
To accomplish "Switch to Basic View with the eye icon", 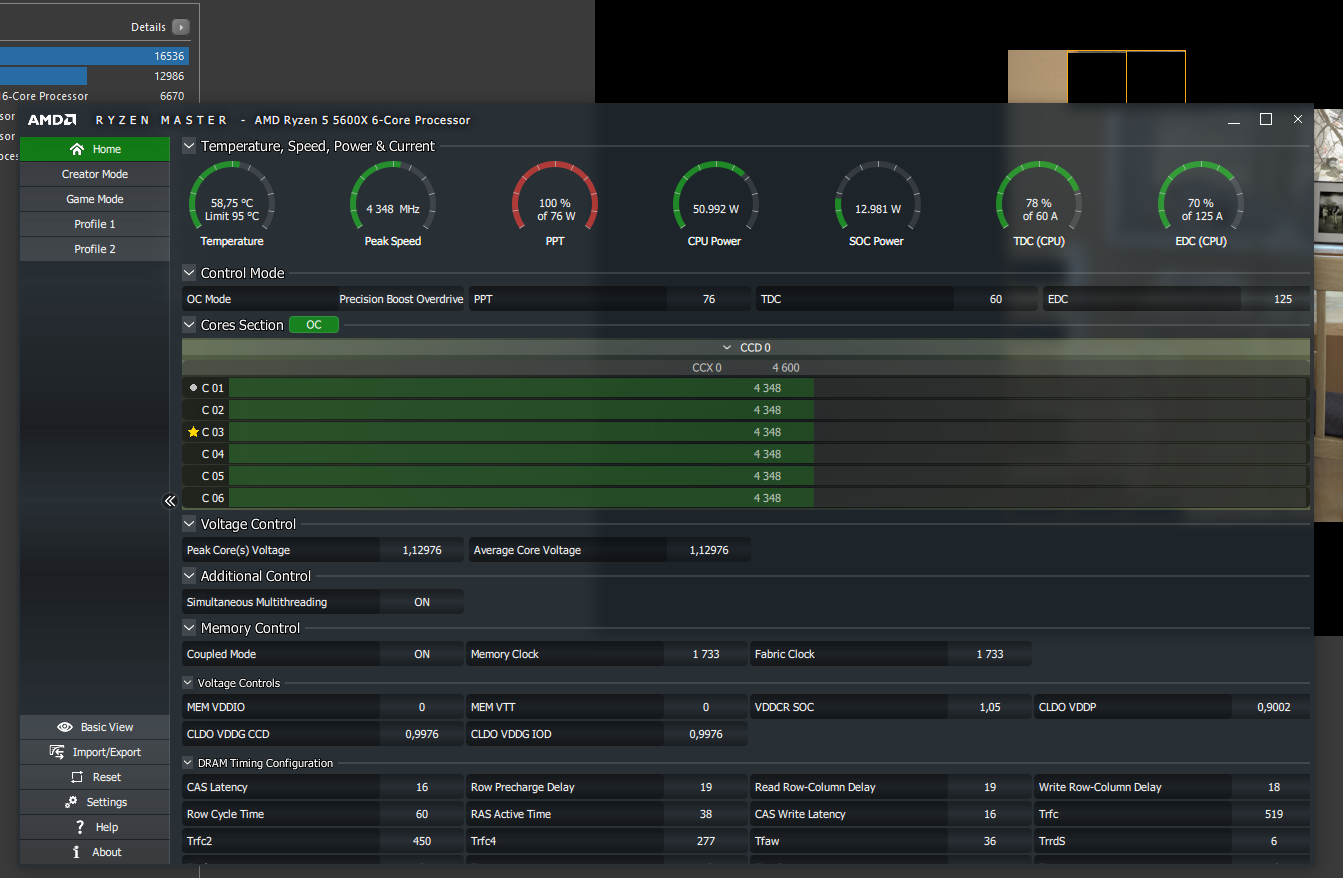I will pyautogui.click(x=95, y=727).
